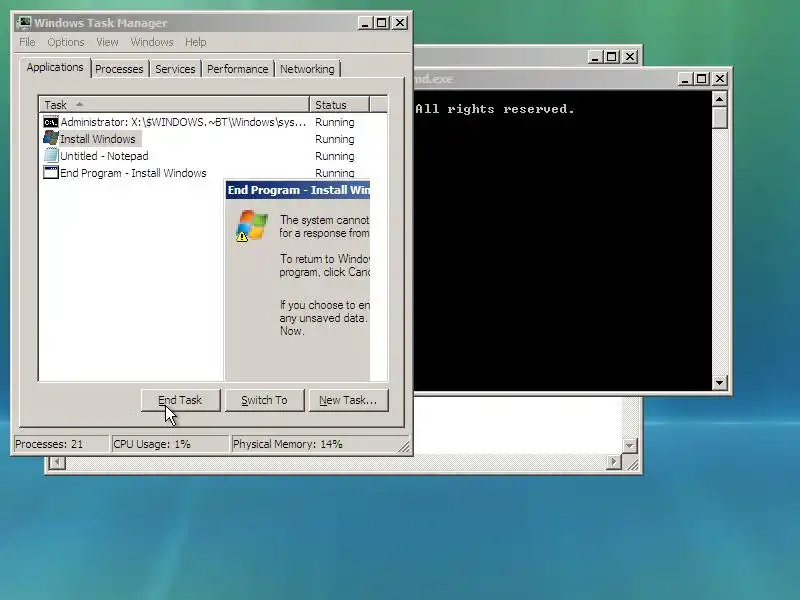Maximize the Task Manager window
The height and width of the screenshot is (600, 800).
point(382,22)
